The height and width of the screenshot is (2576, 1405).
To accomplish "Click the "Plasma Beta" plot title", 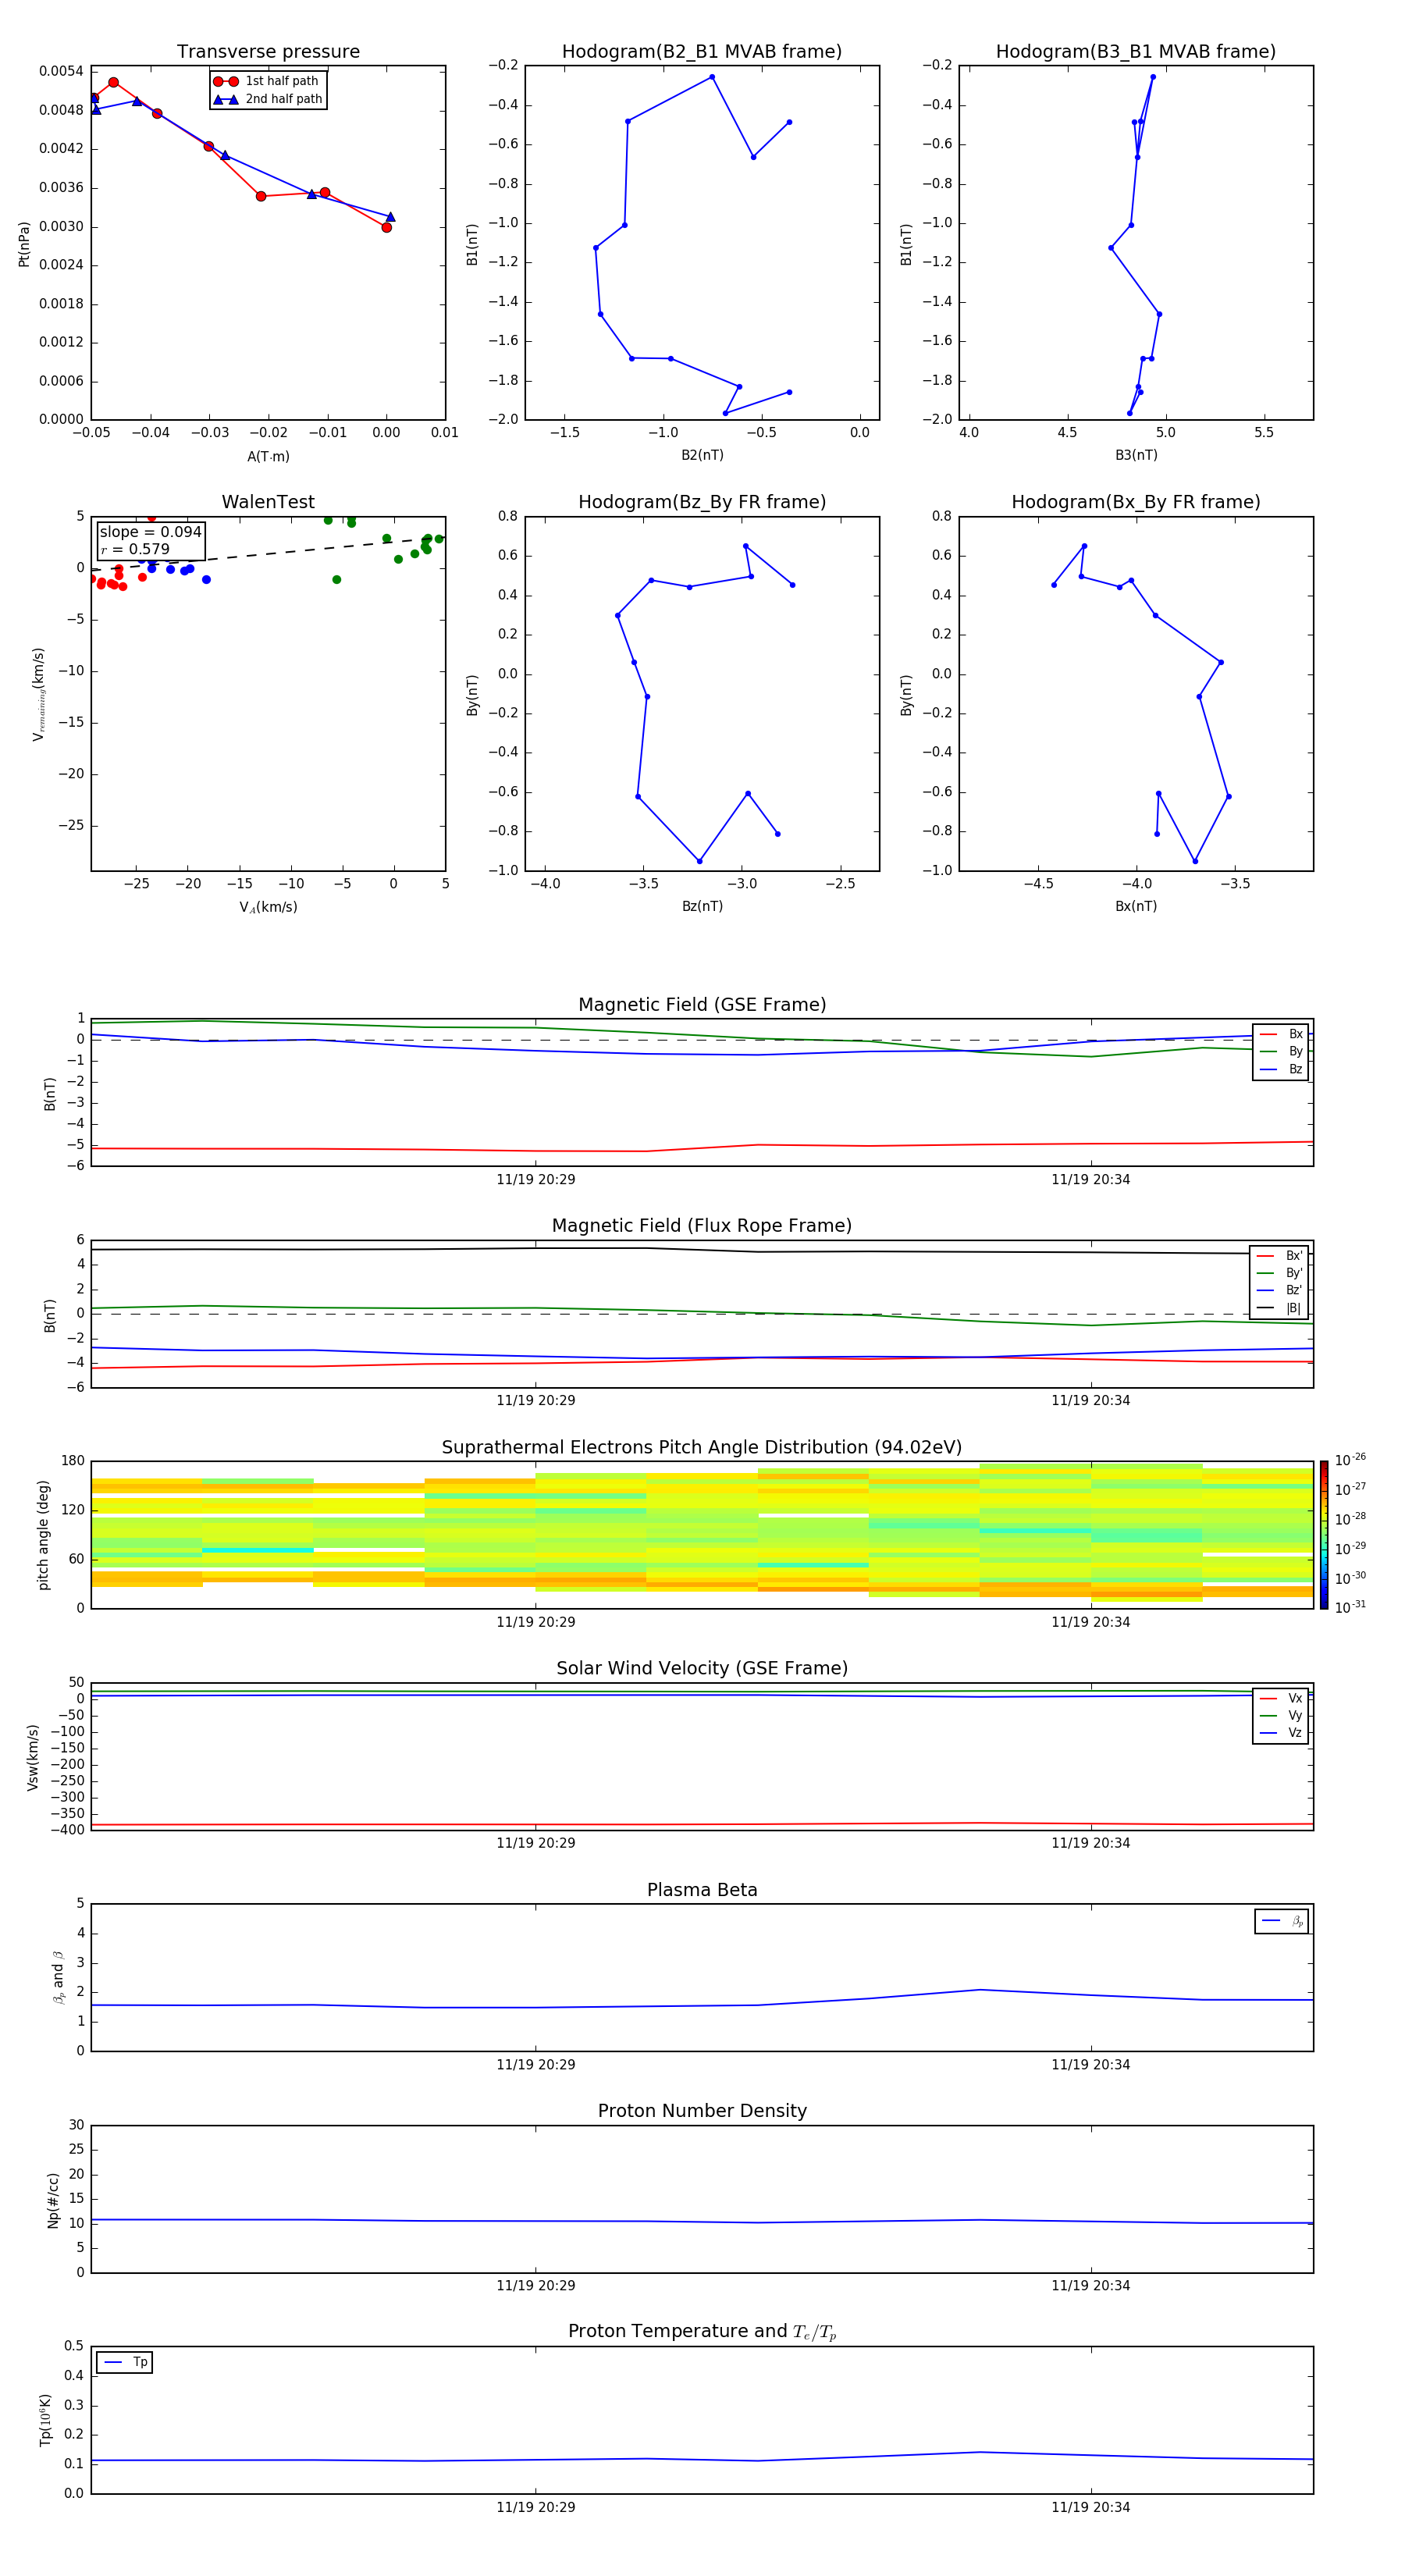I will coord(702,1890).
